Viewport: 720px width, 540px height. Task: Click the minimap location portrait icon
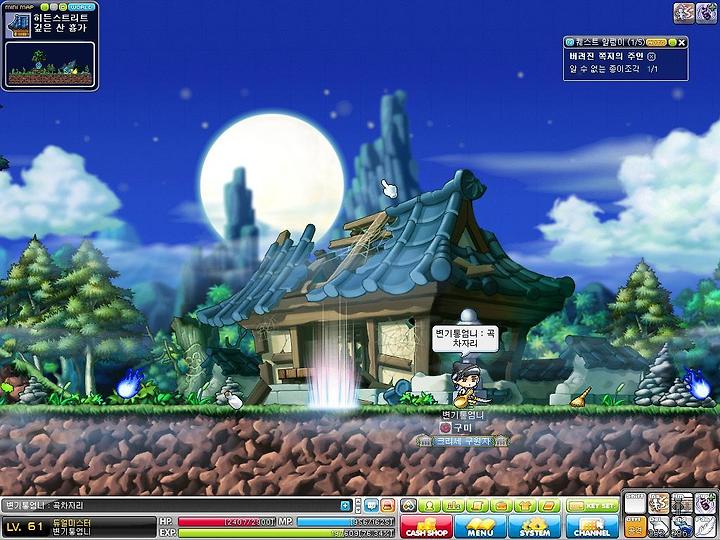[18, 25]
